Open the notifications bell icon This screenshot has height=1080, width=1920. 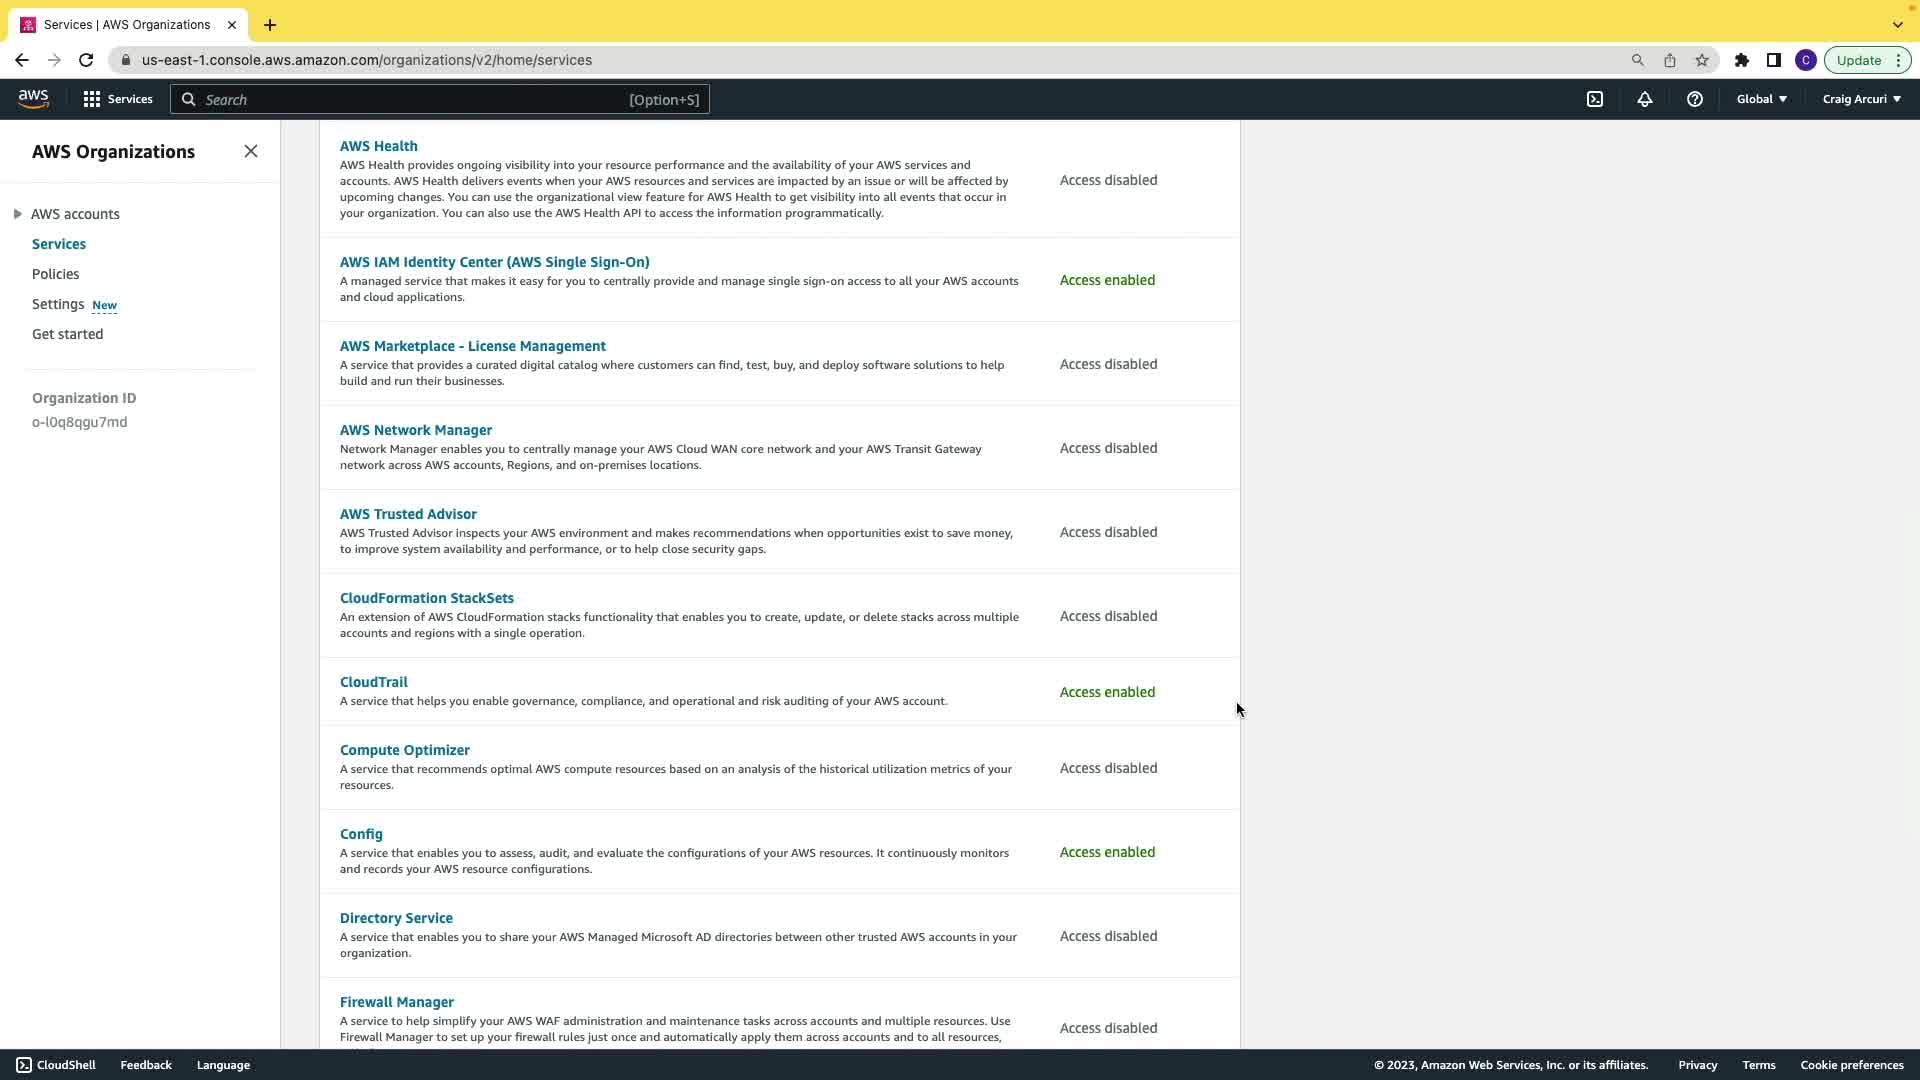click(x=1645, y=99)
